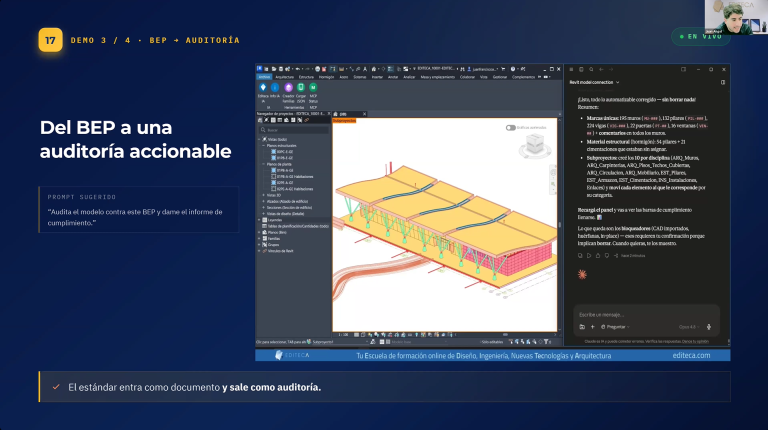Image resolution: width=768 pixels, height=430 pixels.
Task: Open the Insertar ribbon tab
Action: pos(377,77)
